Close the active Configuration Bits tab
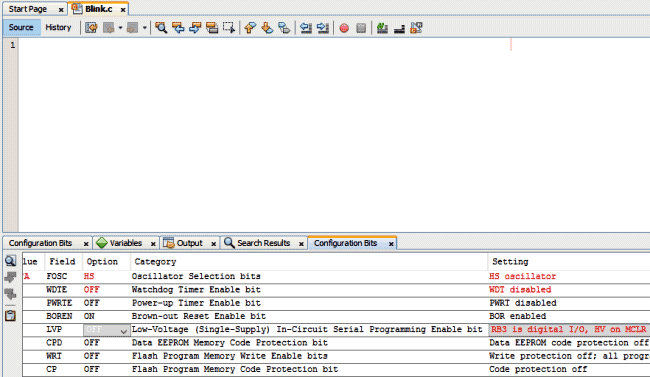The width and height of the screenshot is (650, 377). (x=391, y=244)
